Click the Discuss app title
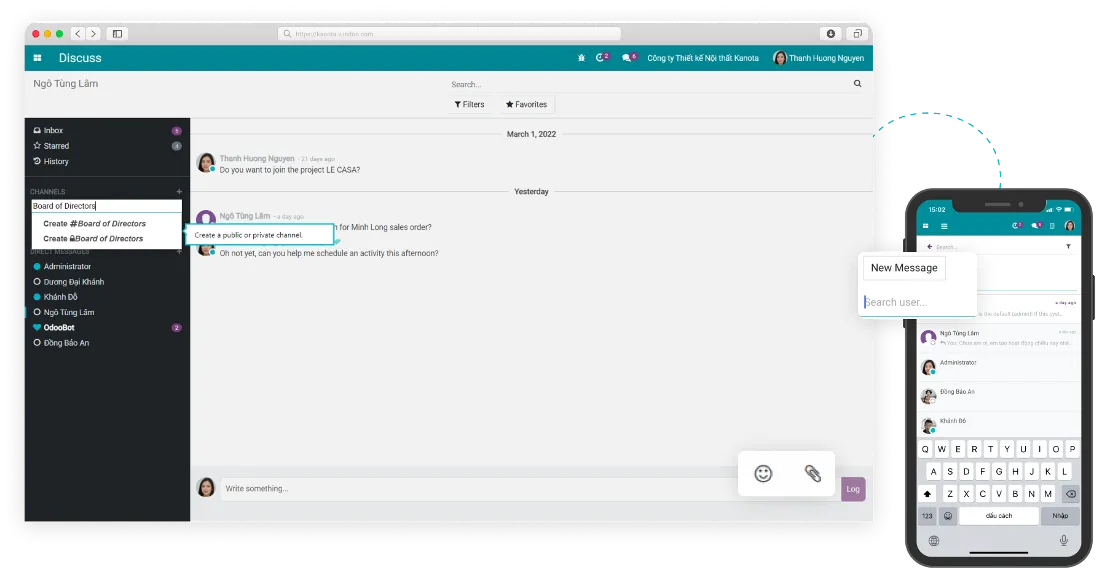The height and width of the screenshot is (575, 1110). [80, 58]
